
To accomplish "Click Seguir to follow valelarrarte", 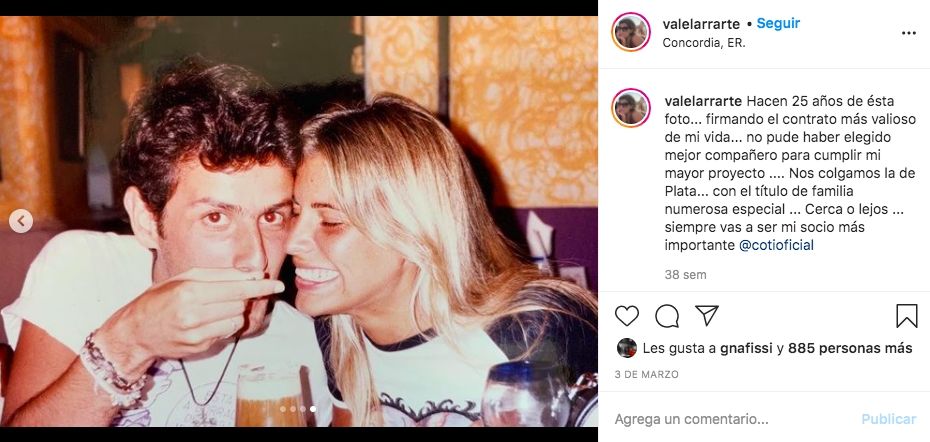I will (778, 23).
